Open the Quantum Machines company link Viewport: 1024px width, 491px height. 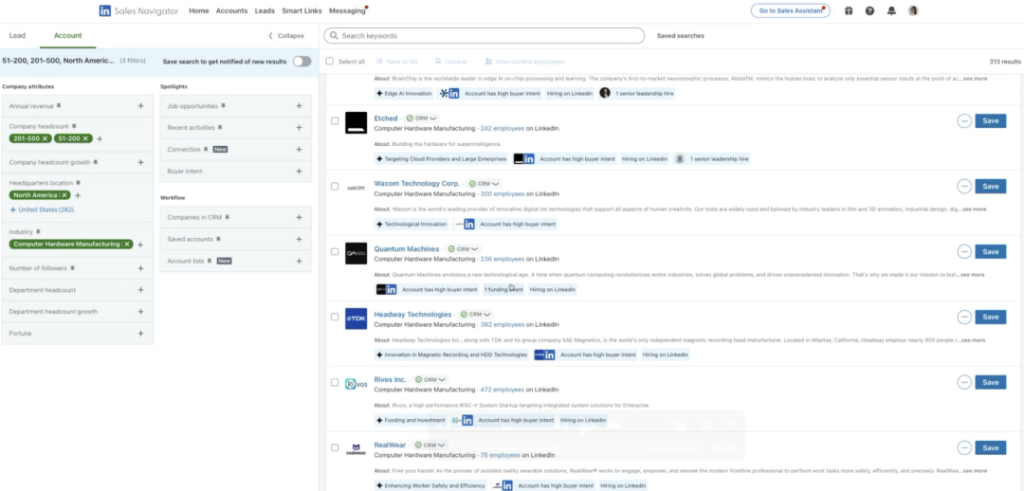(x=406, y=249)
